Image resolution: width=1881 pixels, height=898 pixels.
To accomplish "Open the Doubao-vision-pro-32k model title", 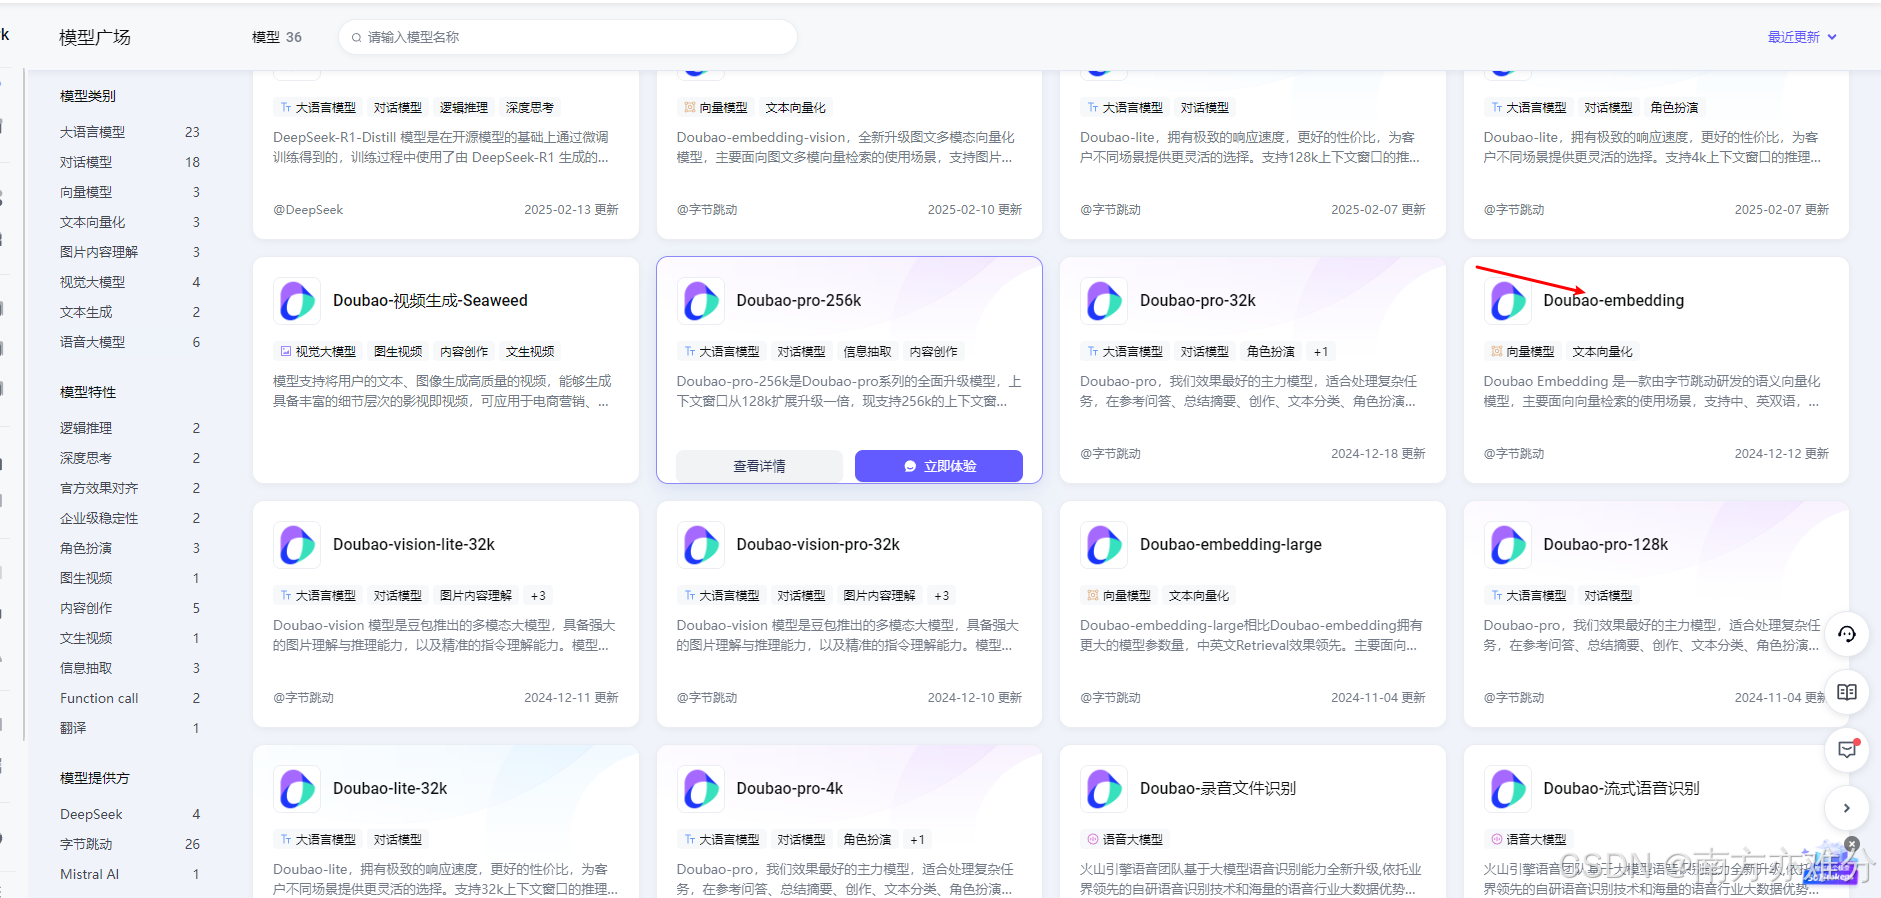I will coord(818,544).
